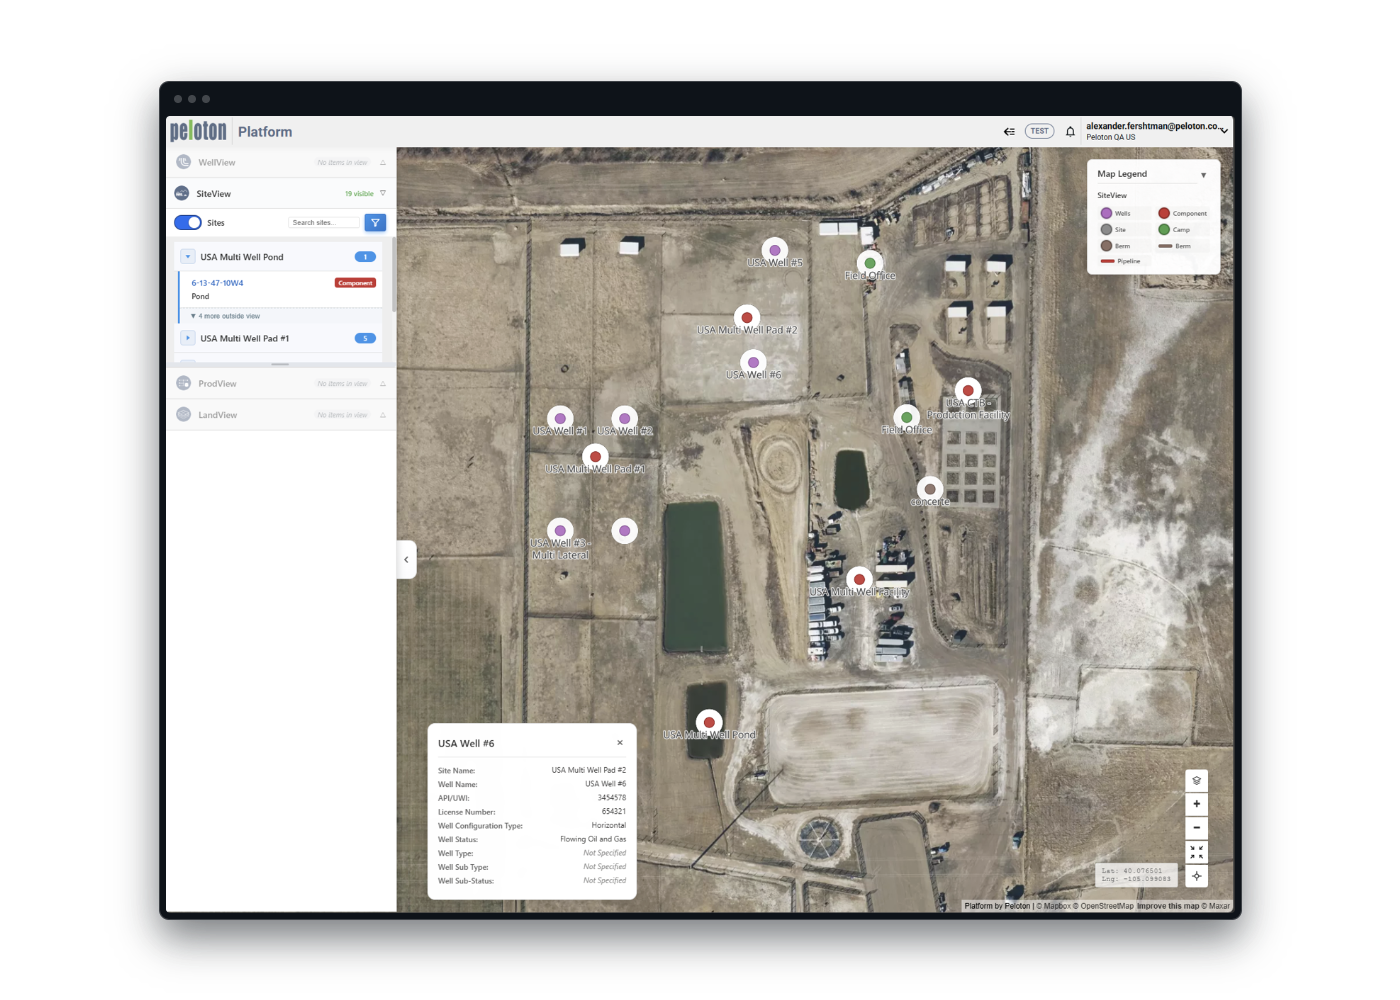Open the user account dropdown chevron
The image size is (1400, 1000).
click(1224, 131)
